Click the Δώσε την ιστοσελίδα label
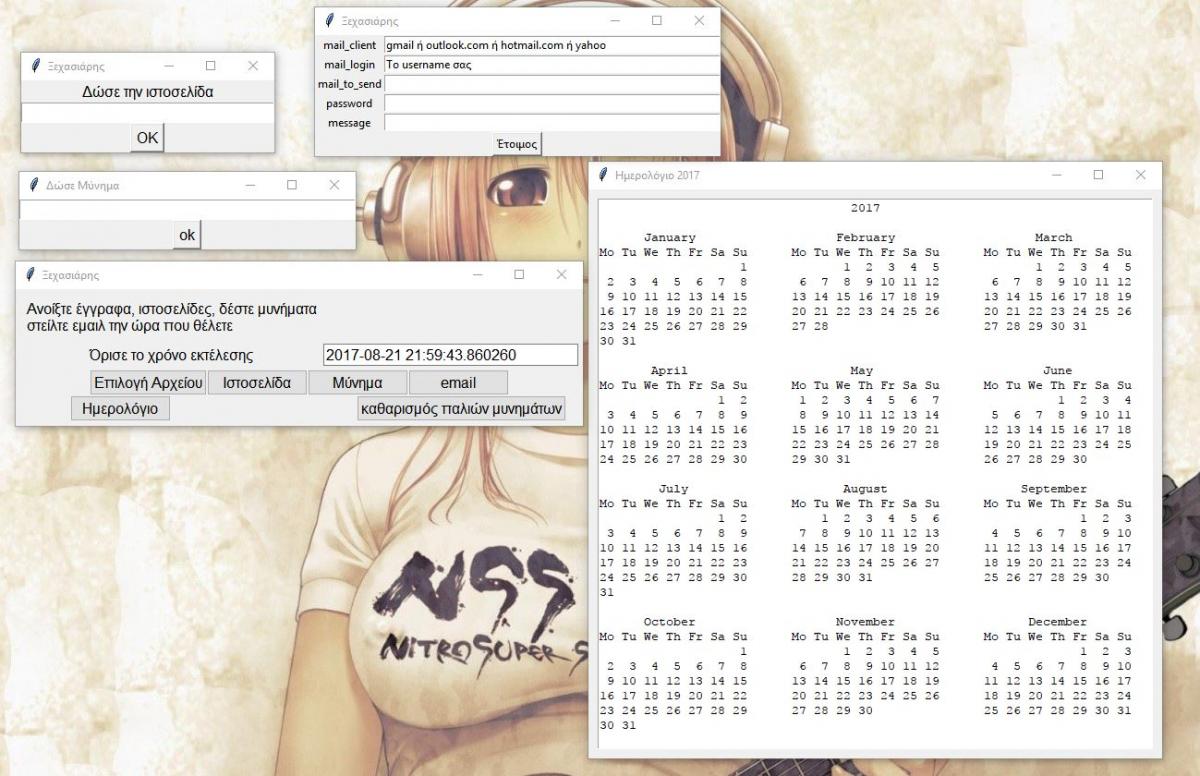 coord(148,92)
